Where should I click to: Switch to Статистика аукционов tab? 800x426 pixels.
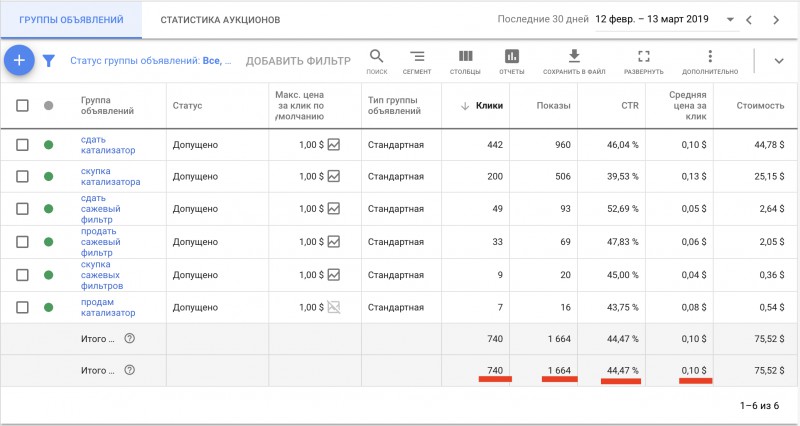(220, 19)
